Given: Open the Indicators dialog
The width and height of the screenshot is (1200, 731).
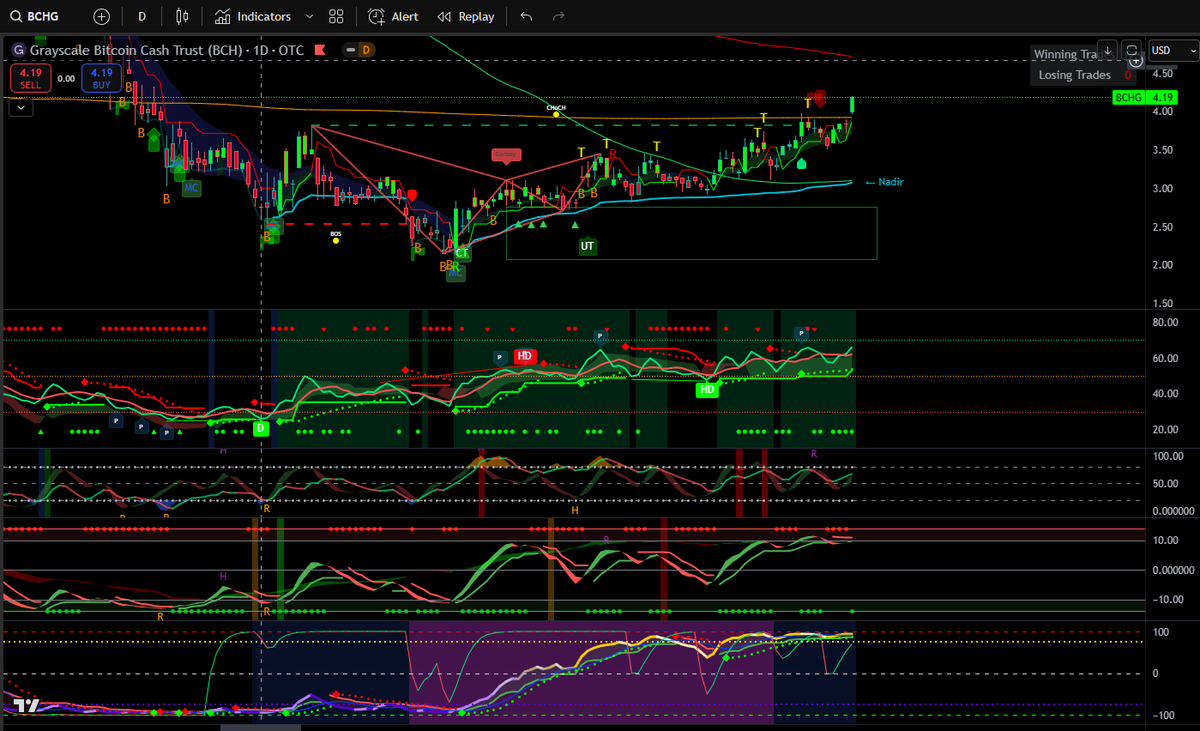Looking at the screenshot, I should (x=253, y=16).
